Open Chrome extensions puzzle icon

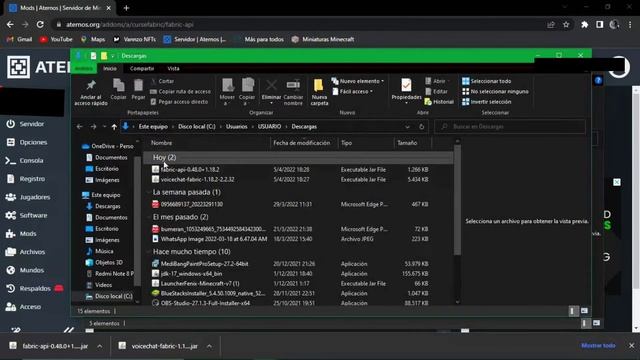coord(584,24)
